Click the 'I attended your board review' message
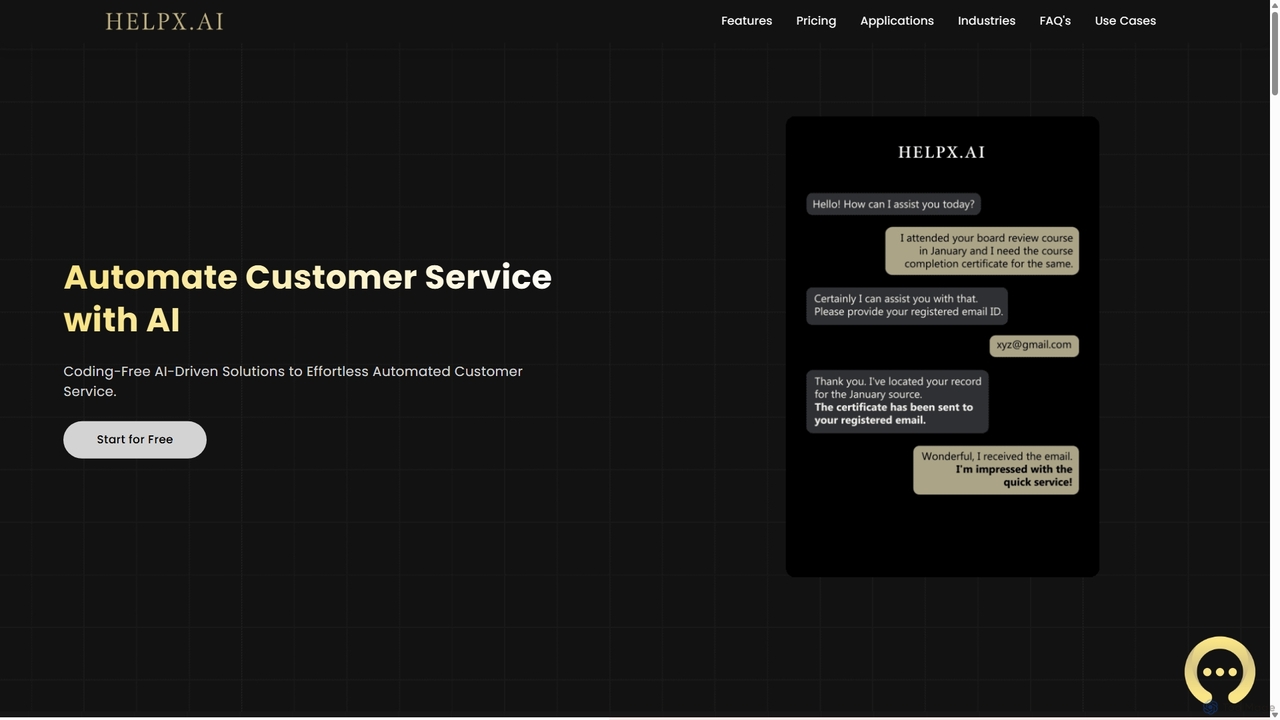 pos(982,251)
